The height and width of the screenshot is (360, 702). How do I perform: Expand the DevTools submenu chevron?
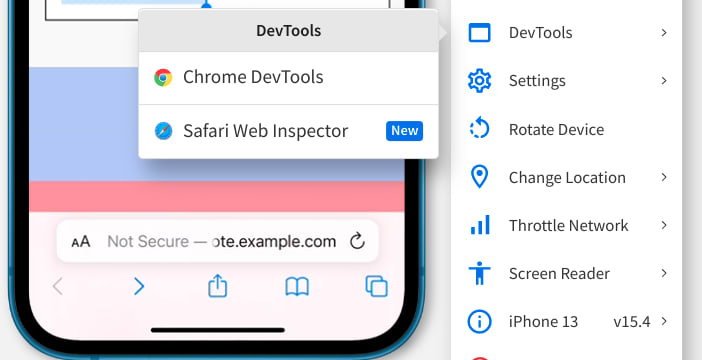pyautogui.click(x=664, y=33)
